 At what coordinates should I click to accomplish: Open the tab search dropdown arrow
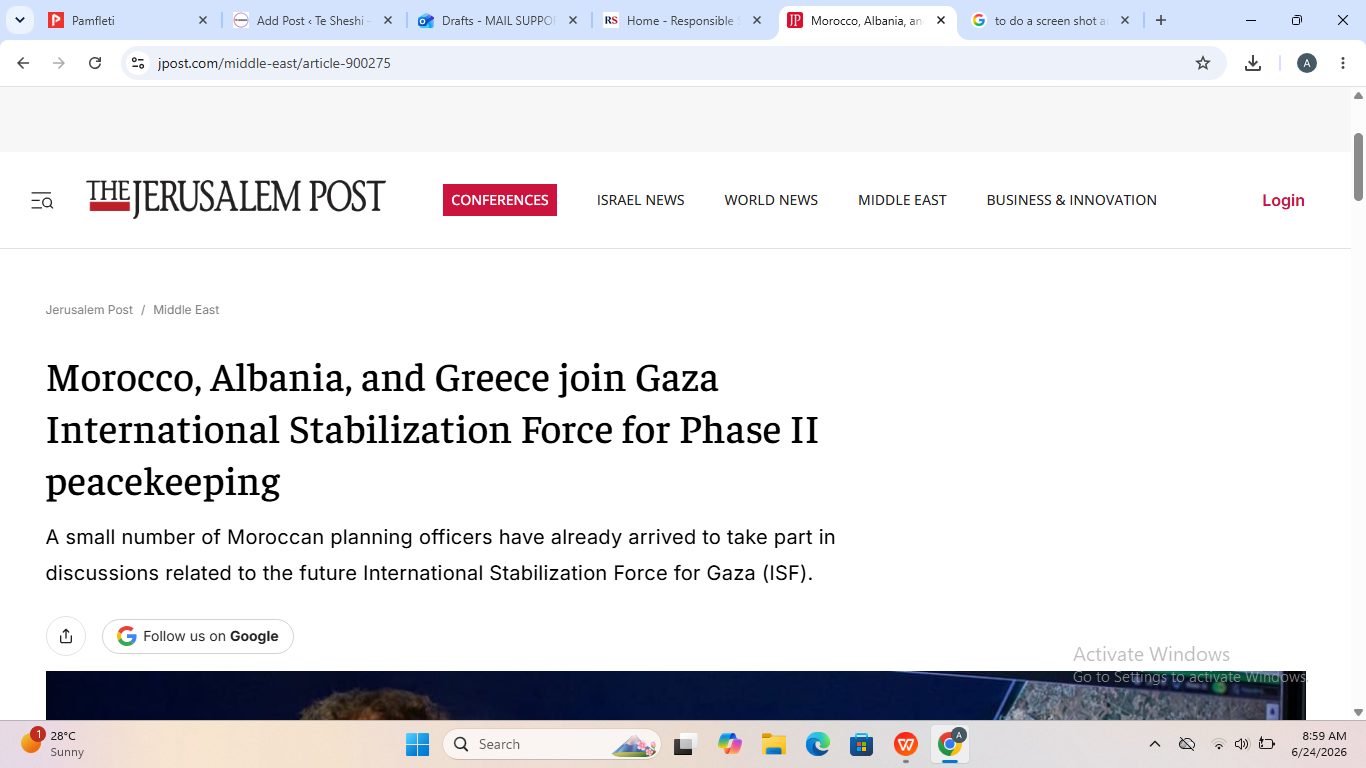[x=20, y=20]
